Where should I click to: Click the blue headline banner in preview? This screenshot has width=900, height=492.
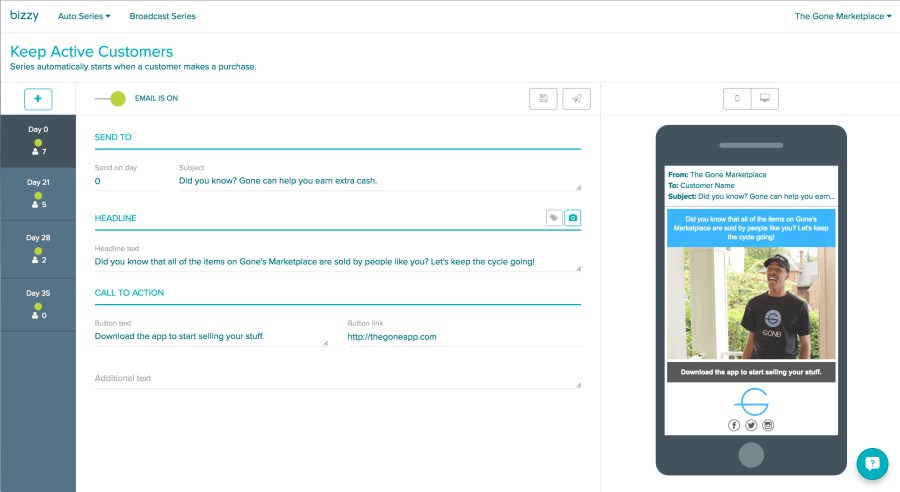751,228
